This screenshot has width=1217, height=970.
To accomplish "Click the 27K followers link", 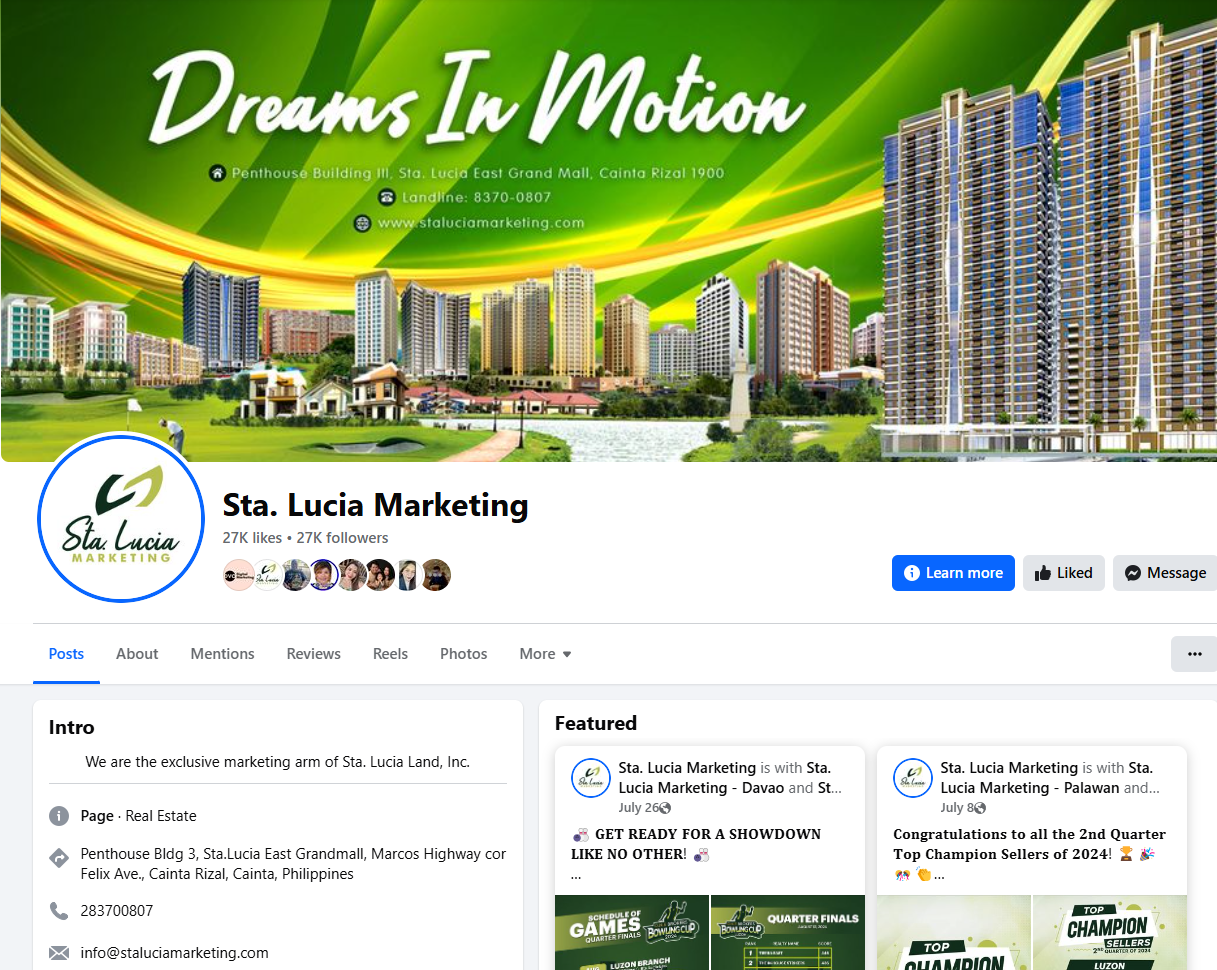I will coord(342,538).
